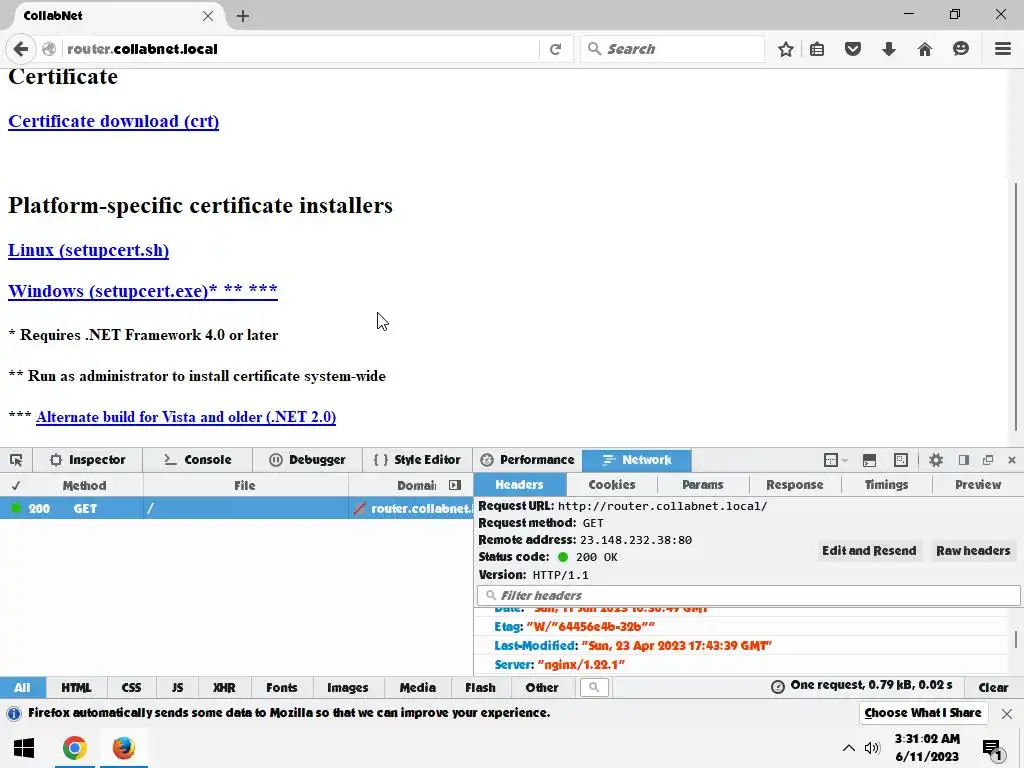The image size is (1024, 768).
Task: Open devtools settings gear
Action: coord(936,460)
